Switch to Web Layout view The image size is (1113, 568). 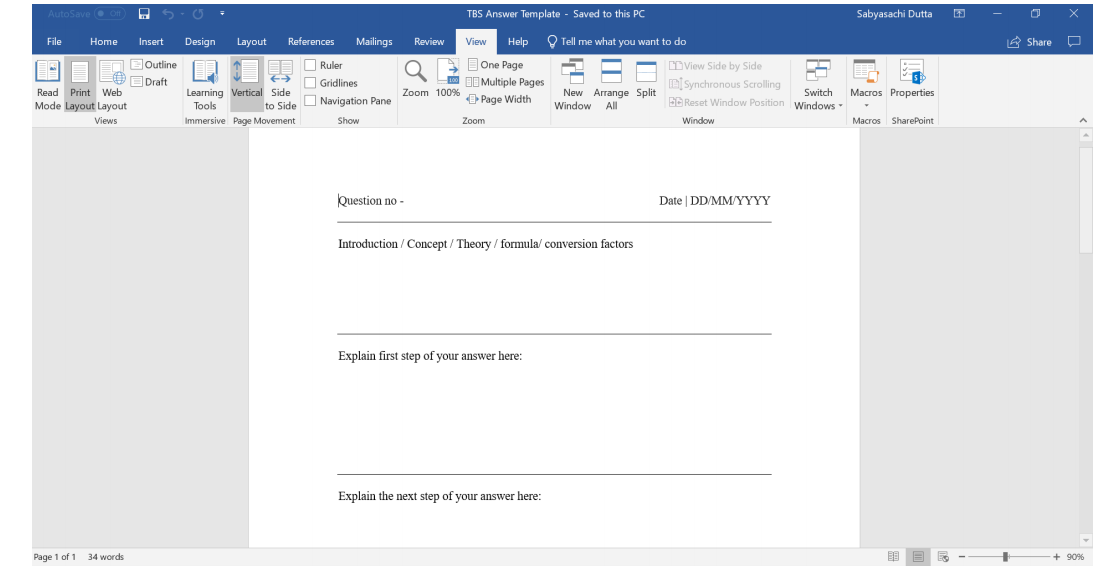click(112, 84)
